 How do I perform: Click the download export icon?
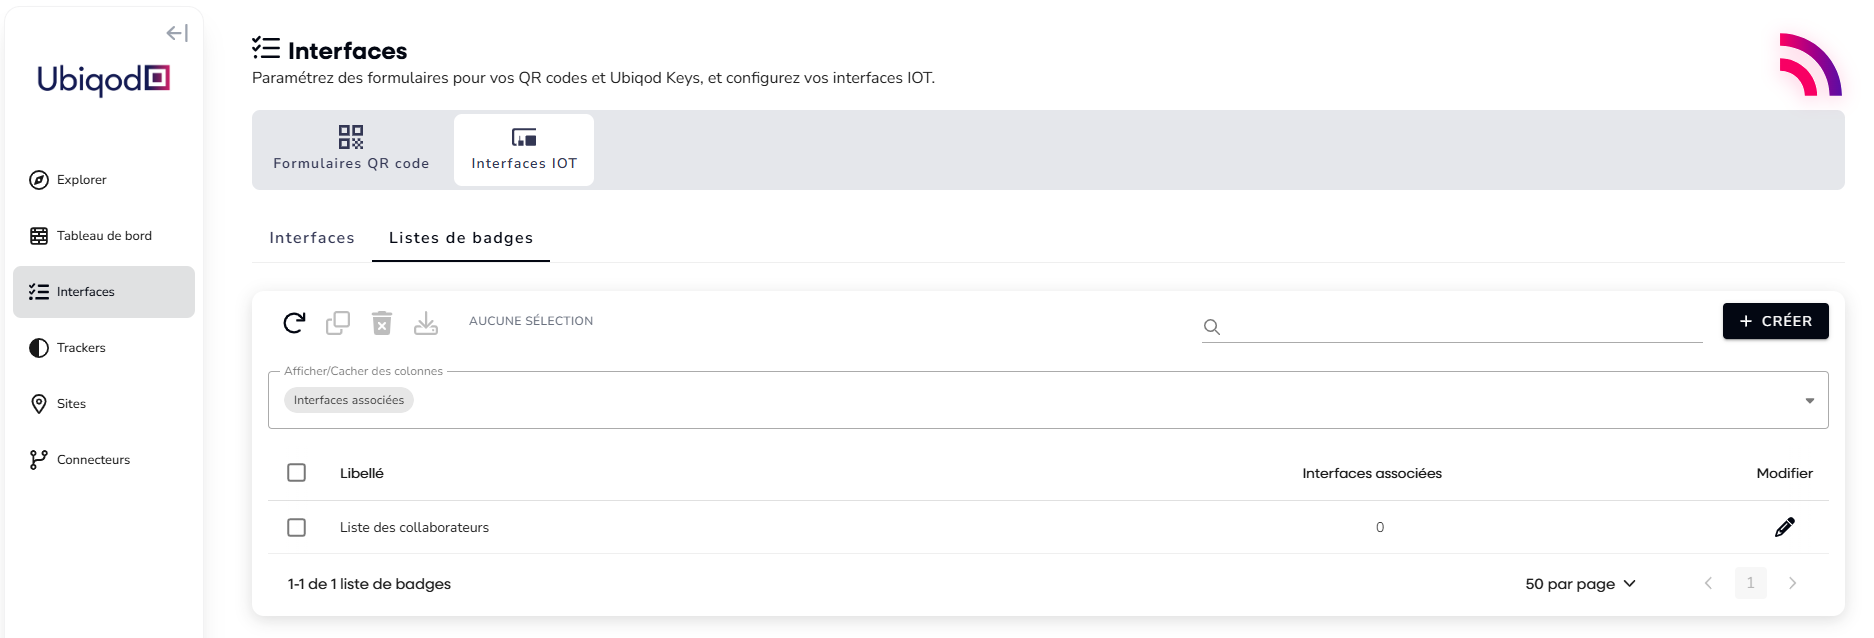point(426,322)
